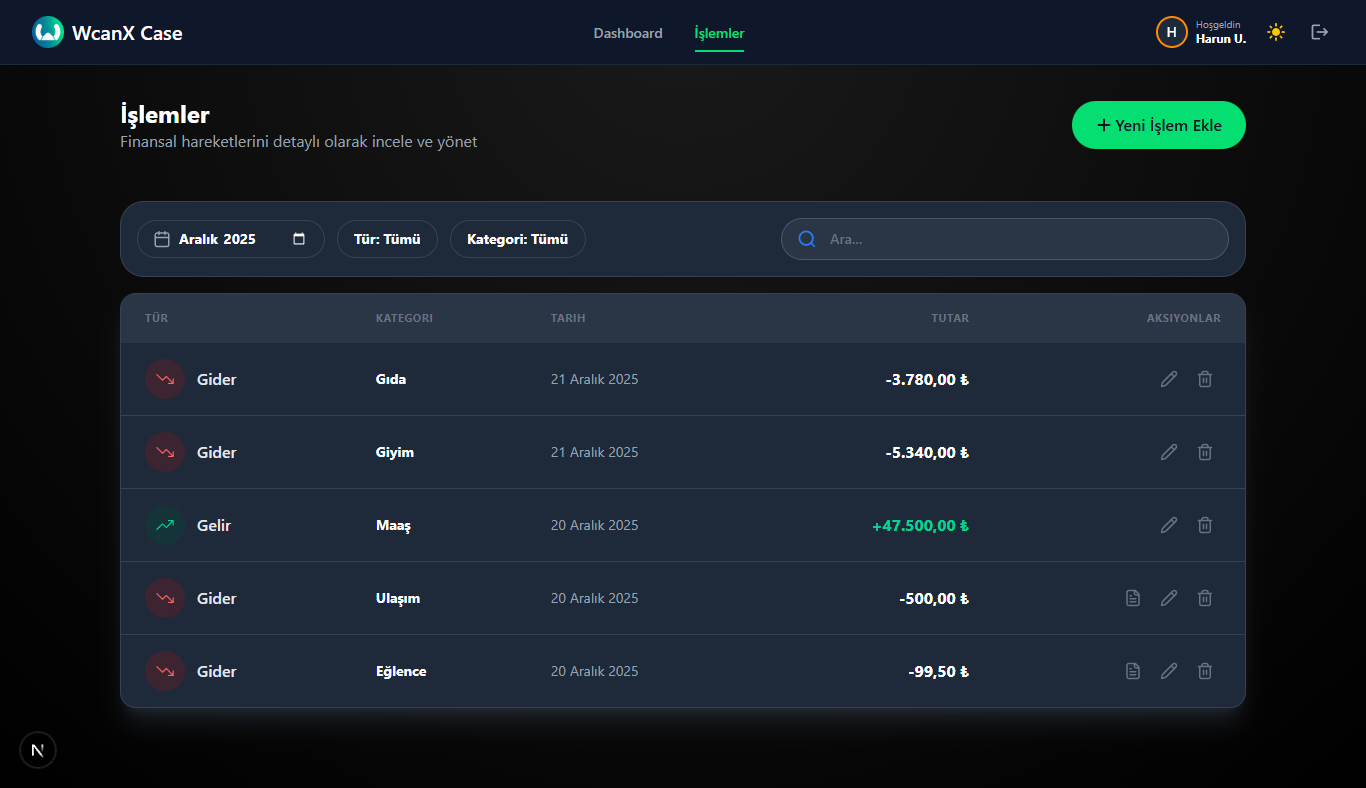This screenshot has height=788, width=1366.
Task: Select the İşlemler navigation tab
Action: coord(719,33)
